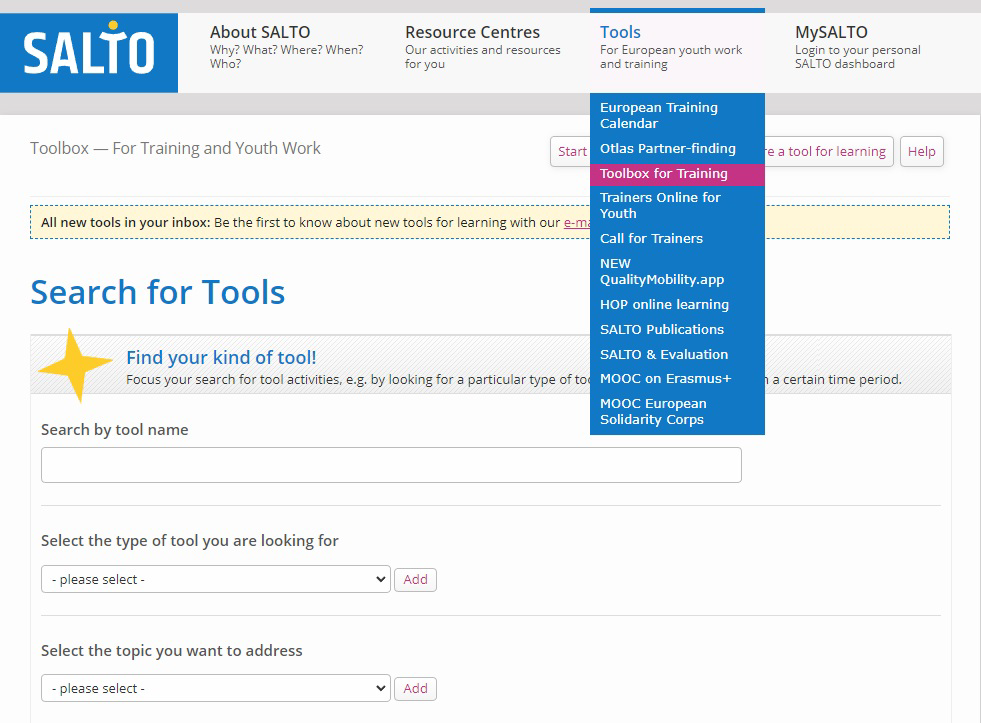
Task: Expand the topic dropdown
Action: [x=215, y=689]
